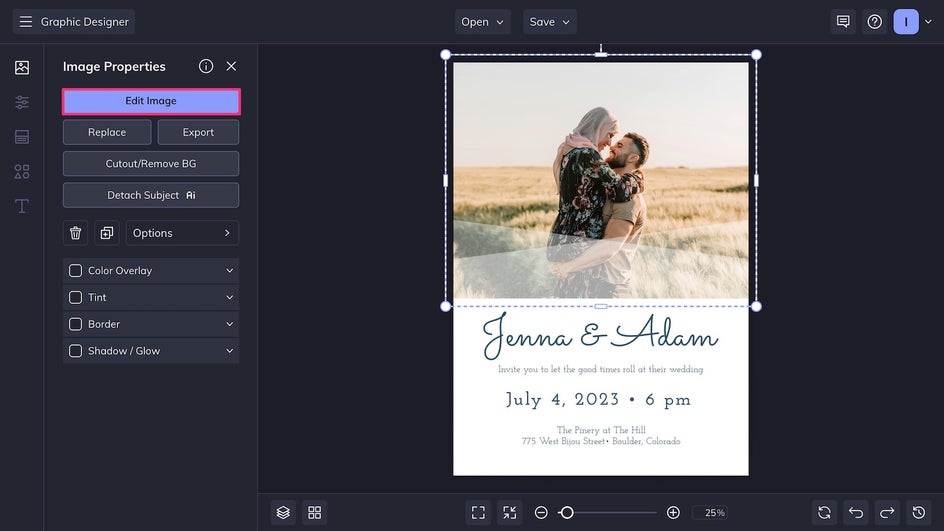Enable the Border checkbox
This screenshot has height=531, width=944.
[x=75, y=324]
